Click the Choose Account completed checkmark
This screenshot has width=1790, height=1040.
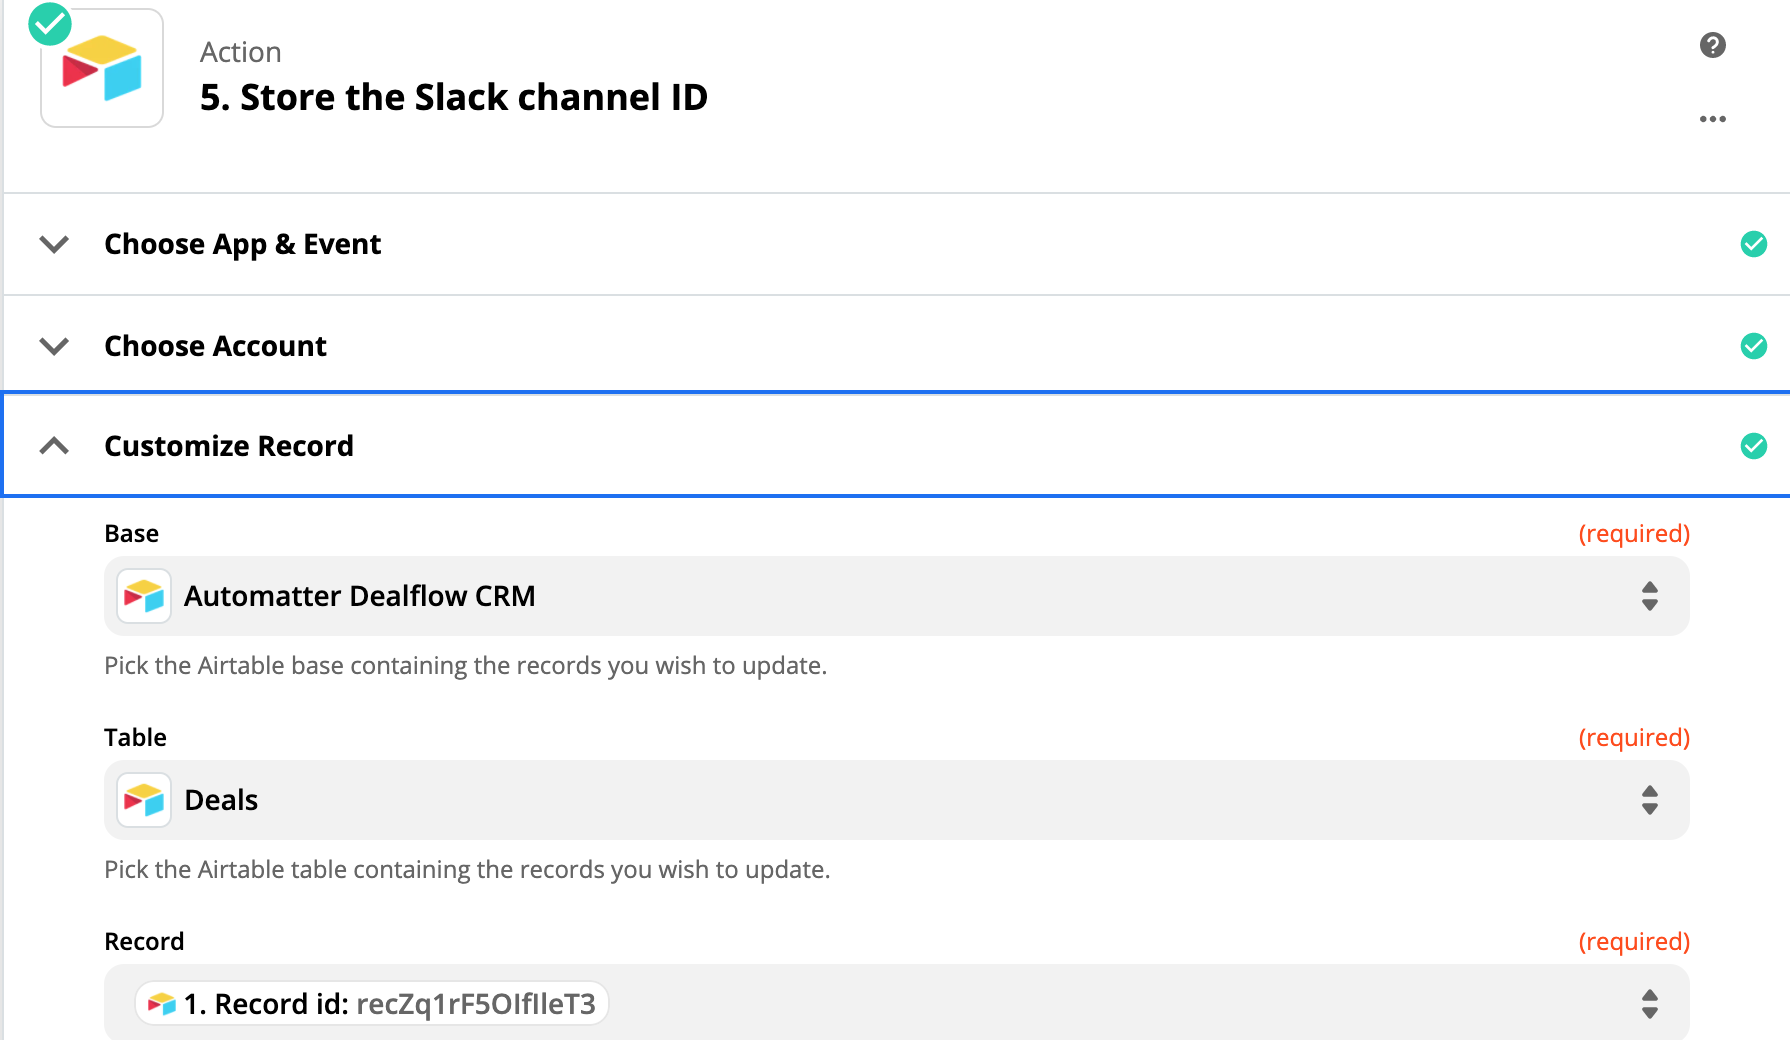coord(1754,346)
